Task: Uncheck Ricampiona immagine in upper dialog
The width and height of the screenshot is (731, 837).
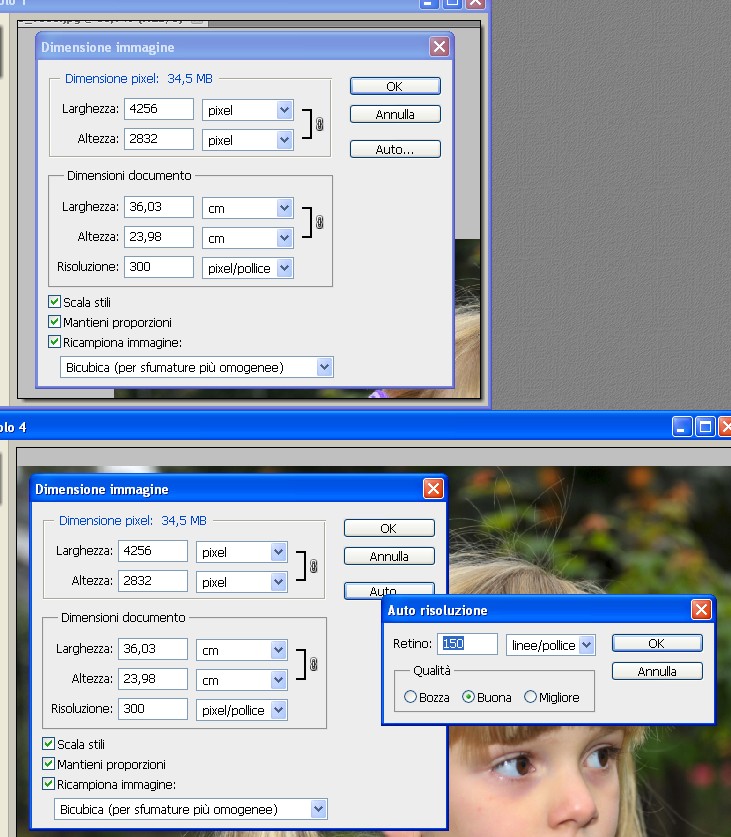Action: tap(55, 342)
